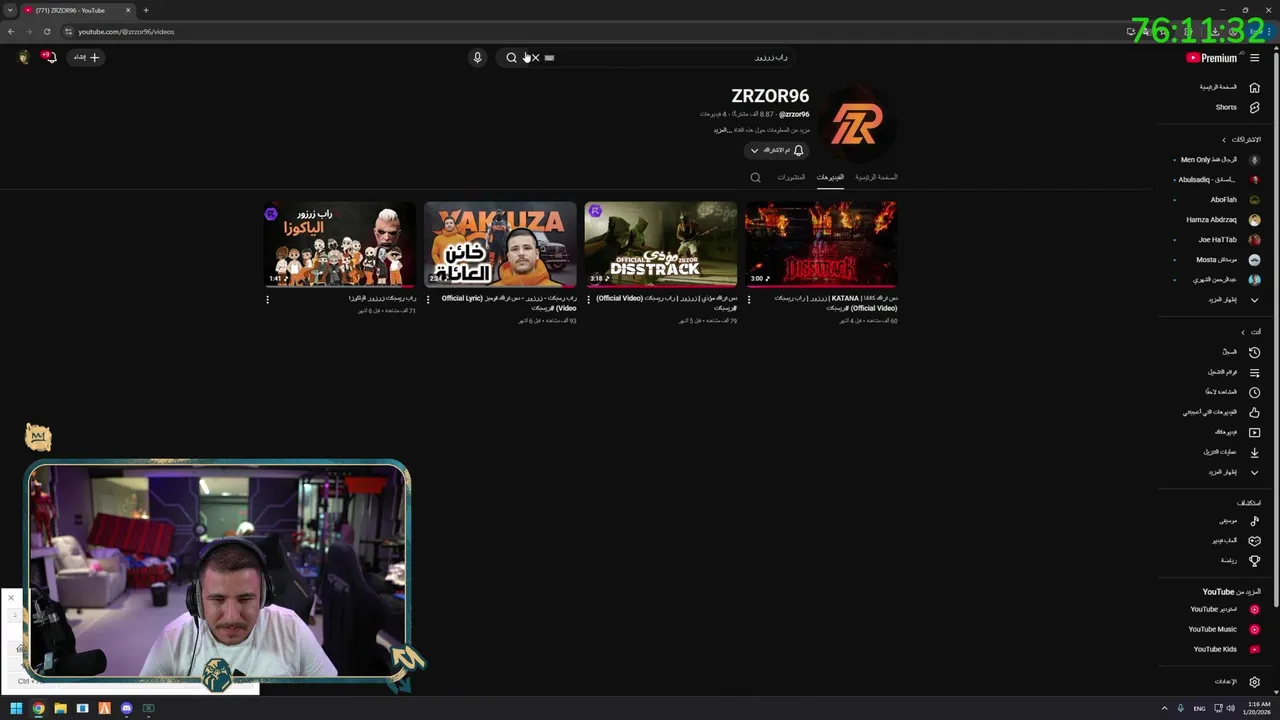
Task: Open the Windows Start menu
Action: point(16,709)
